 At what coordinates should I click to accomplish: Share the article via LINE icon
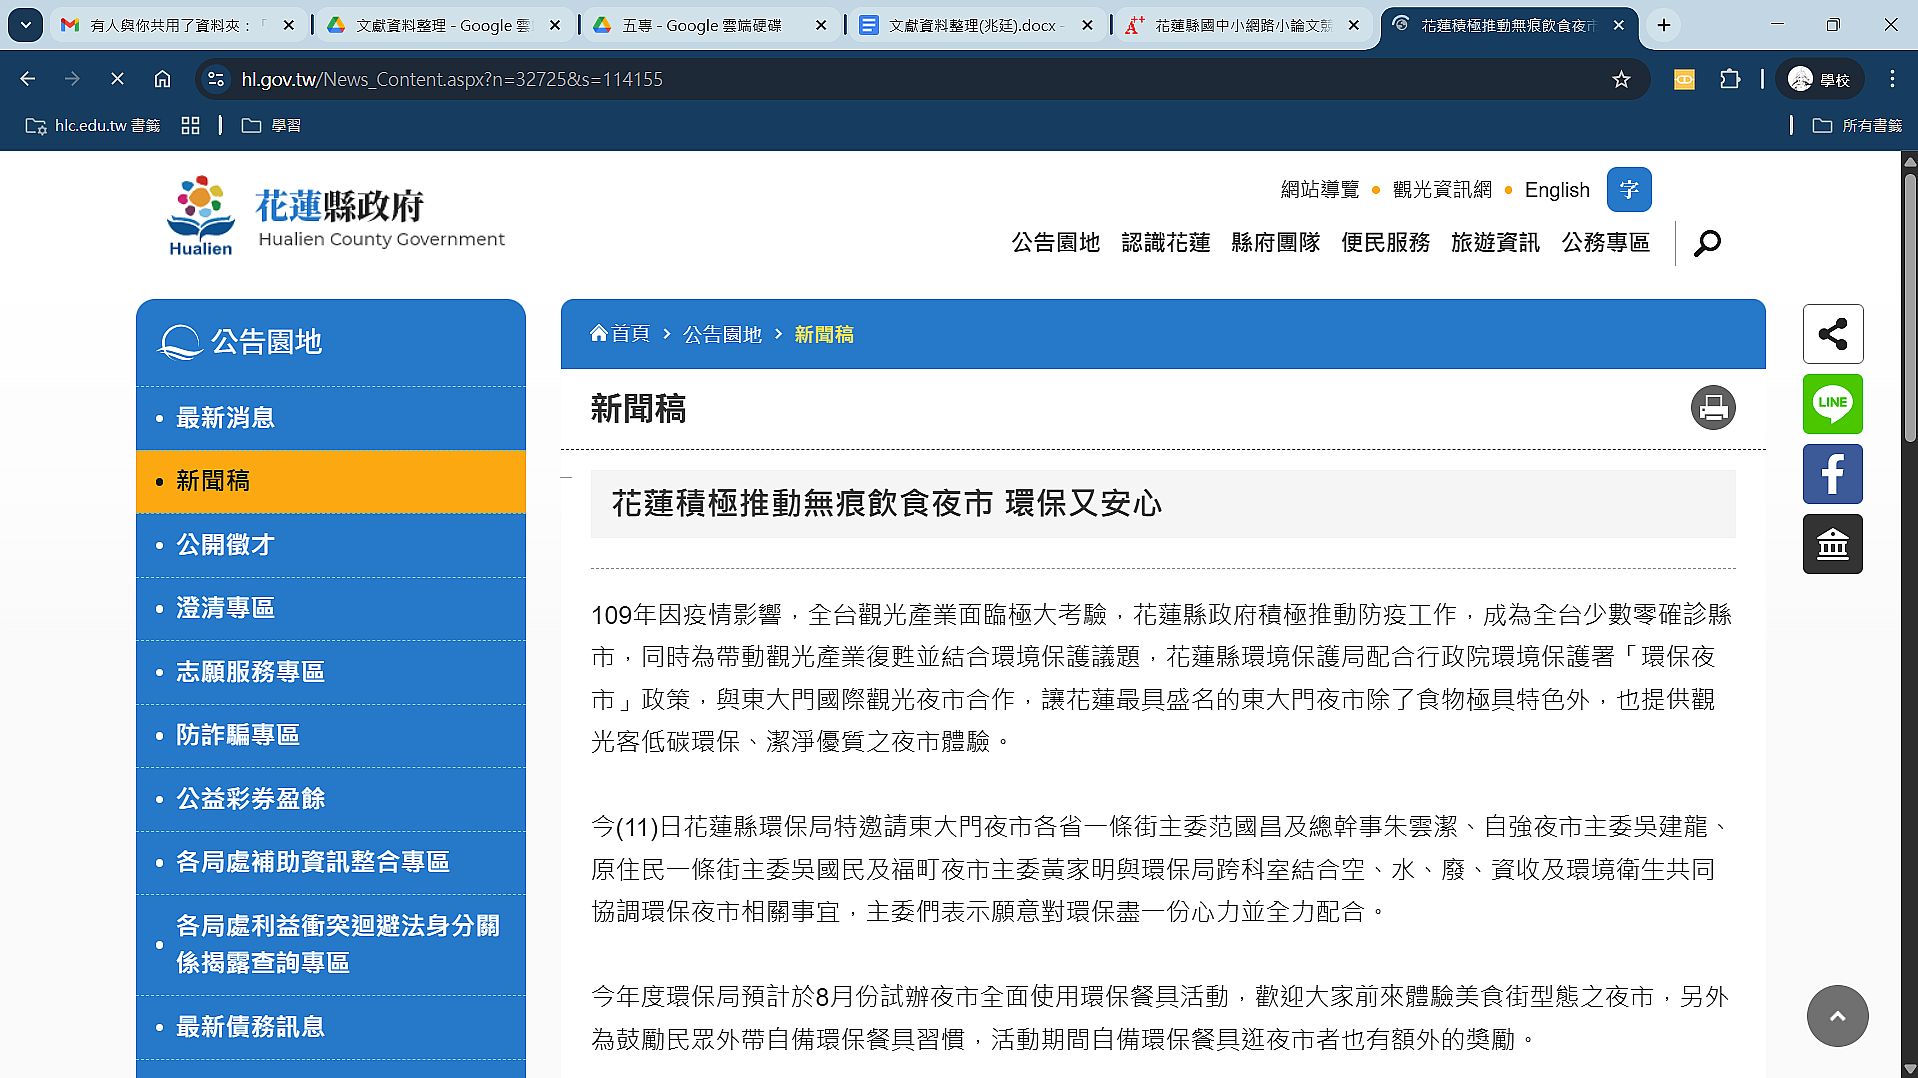point(1832,404)
